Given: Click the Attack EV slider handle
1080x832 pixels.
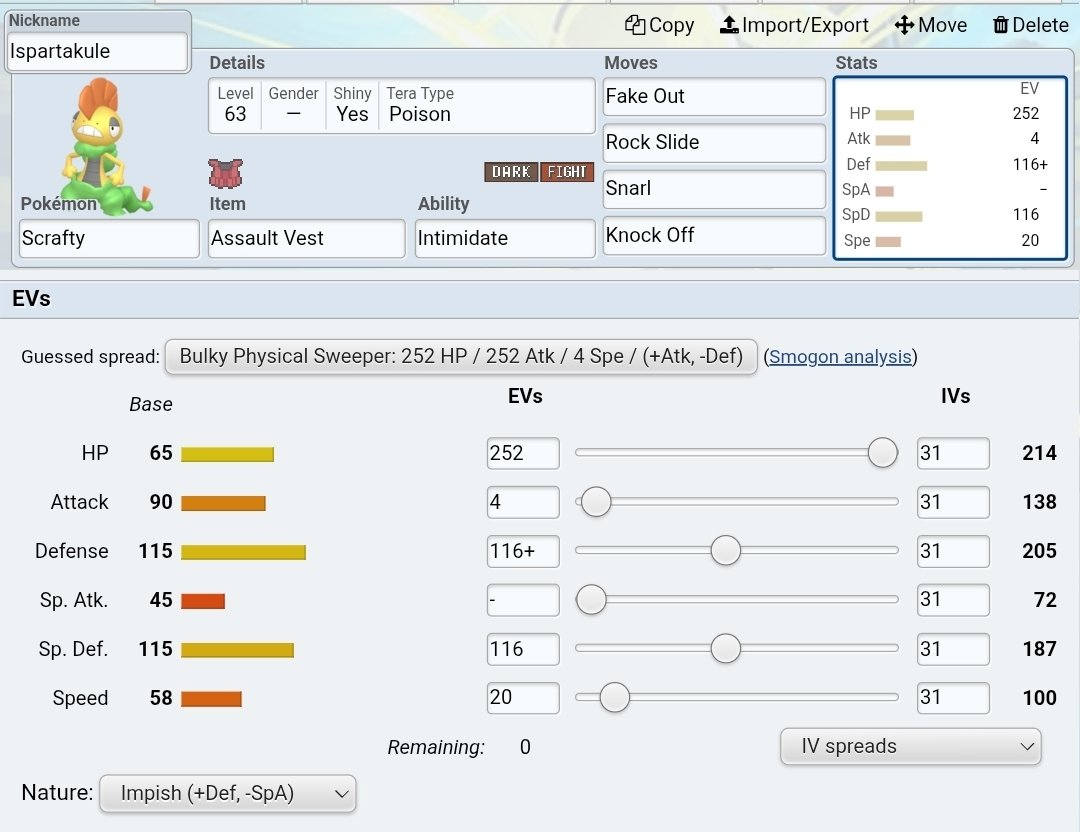Looking at the screenshot, I should pyautogui.click(x=596, y=501).
